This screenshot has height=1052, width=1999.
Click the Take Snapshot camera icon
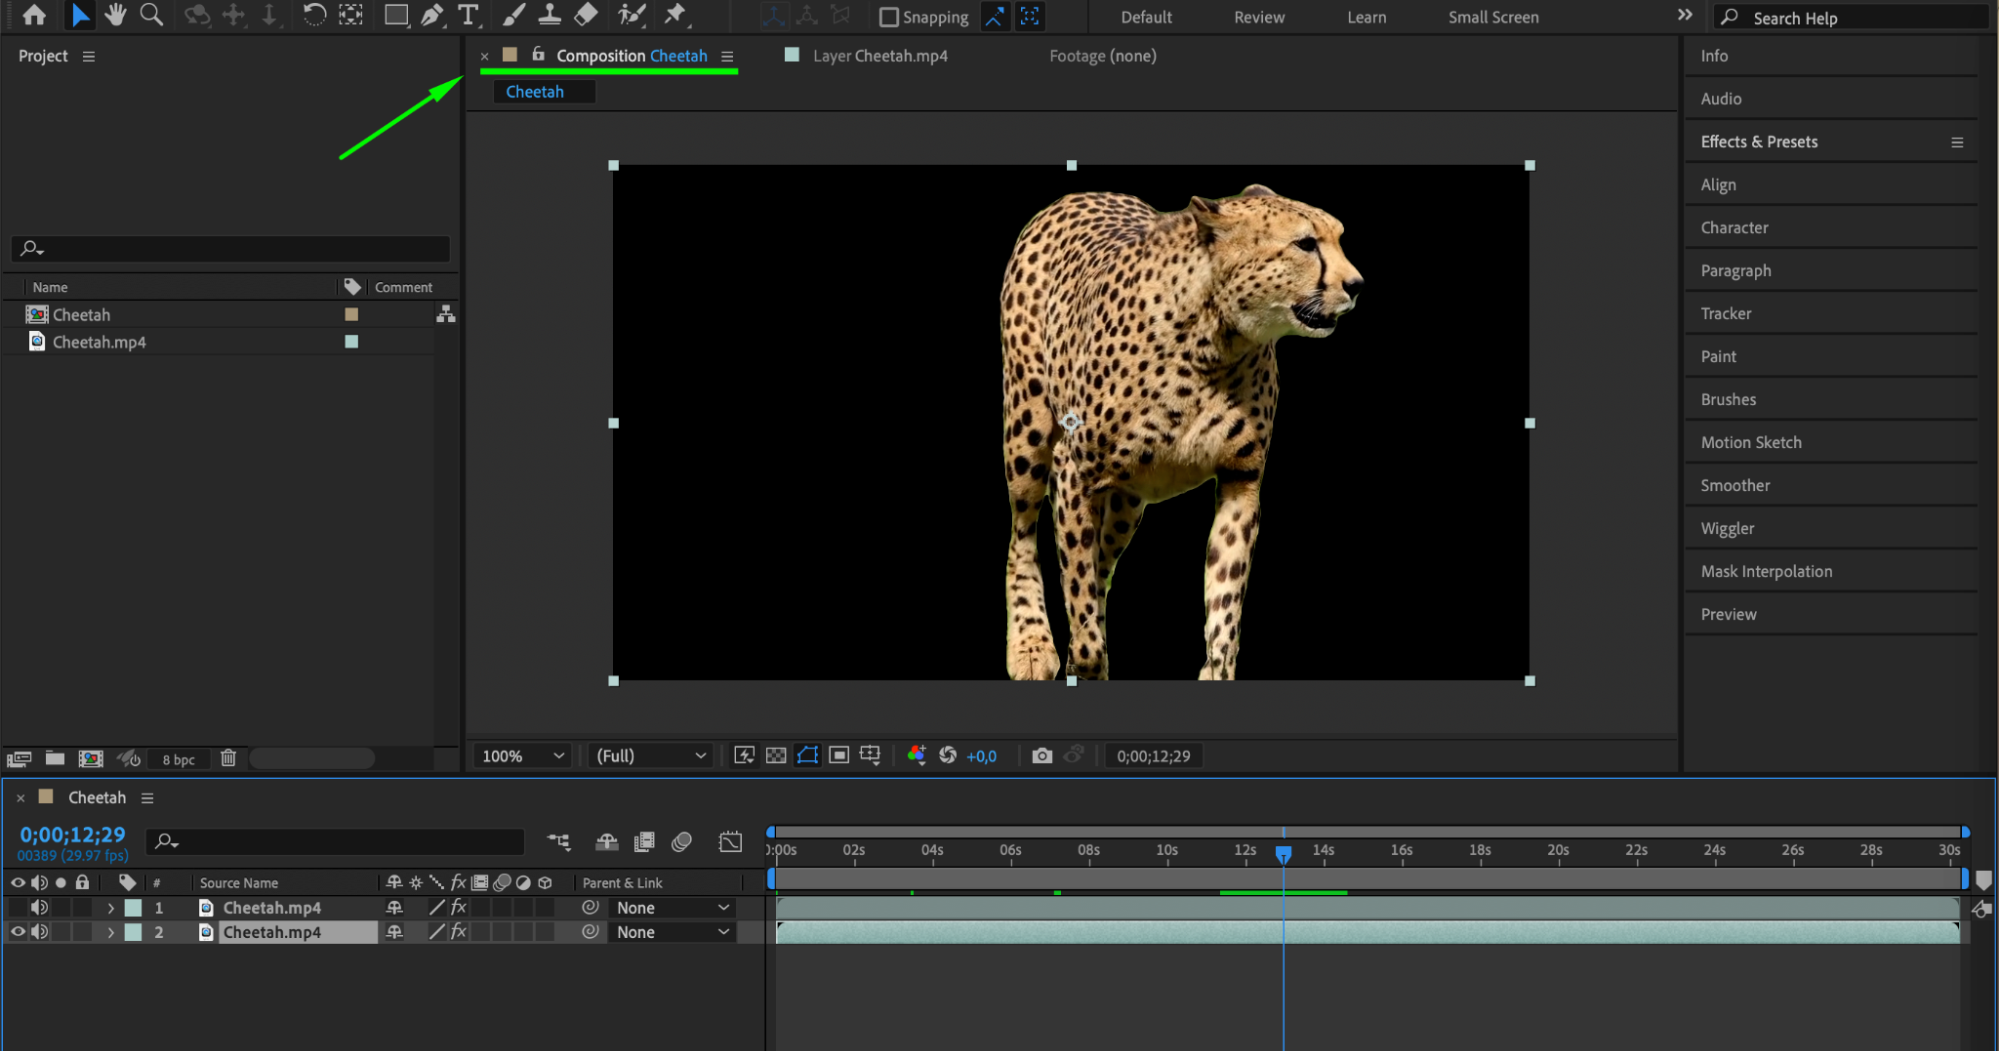point(1042,756)
